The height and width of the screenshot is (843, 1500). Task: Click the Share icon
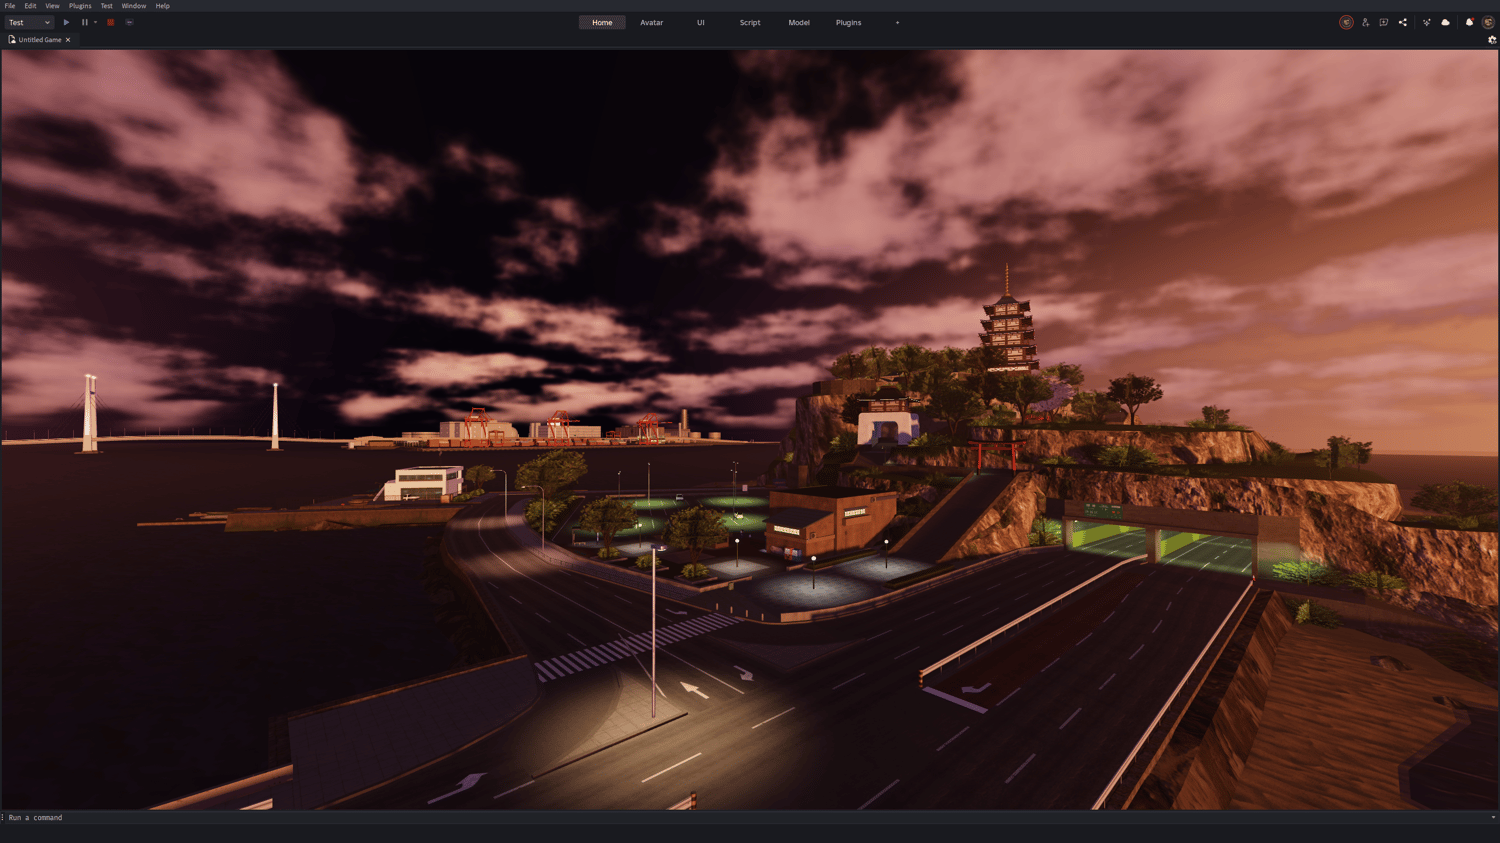tap(1403, 22)
